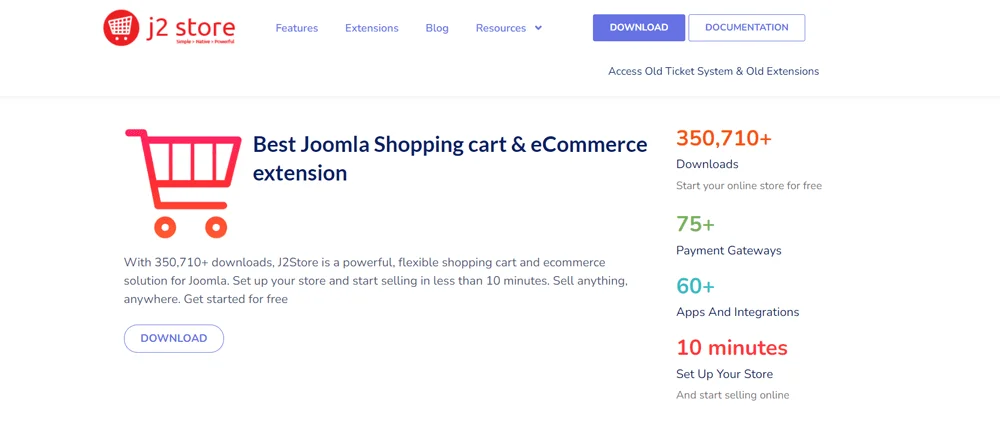
Task: Open the Features menu item
Action: (297, 28)
